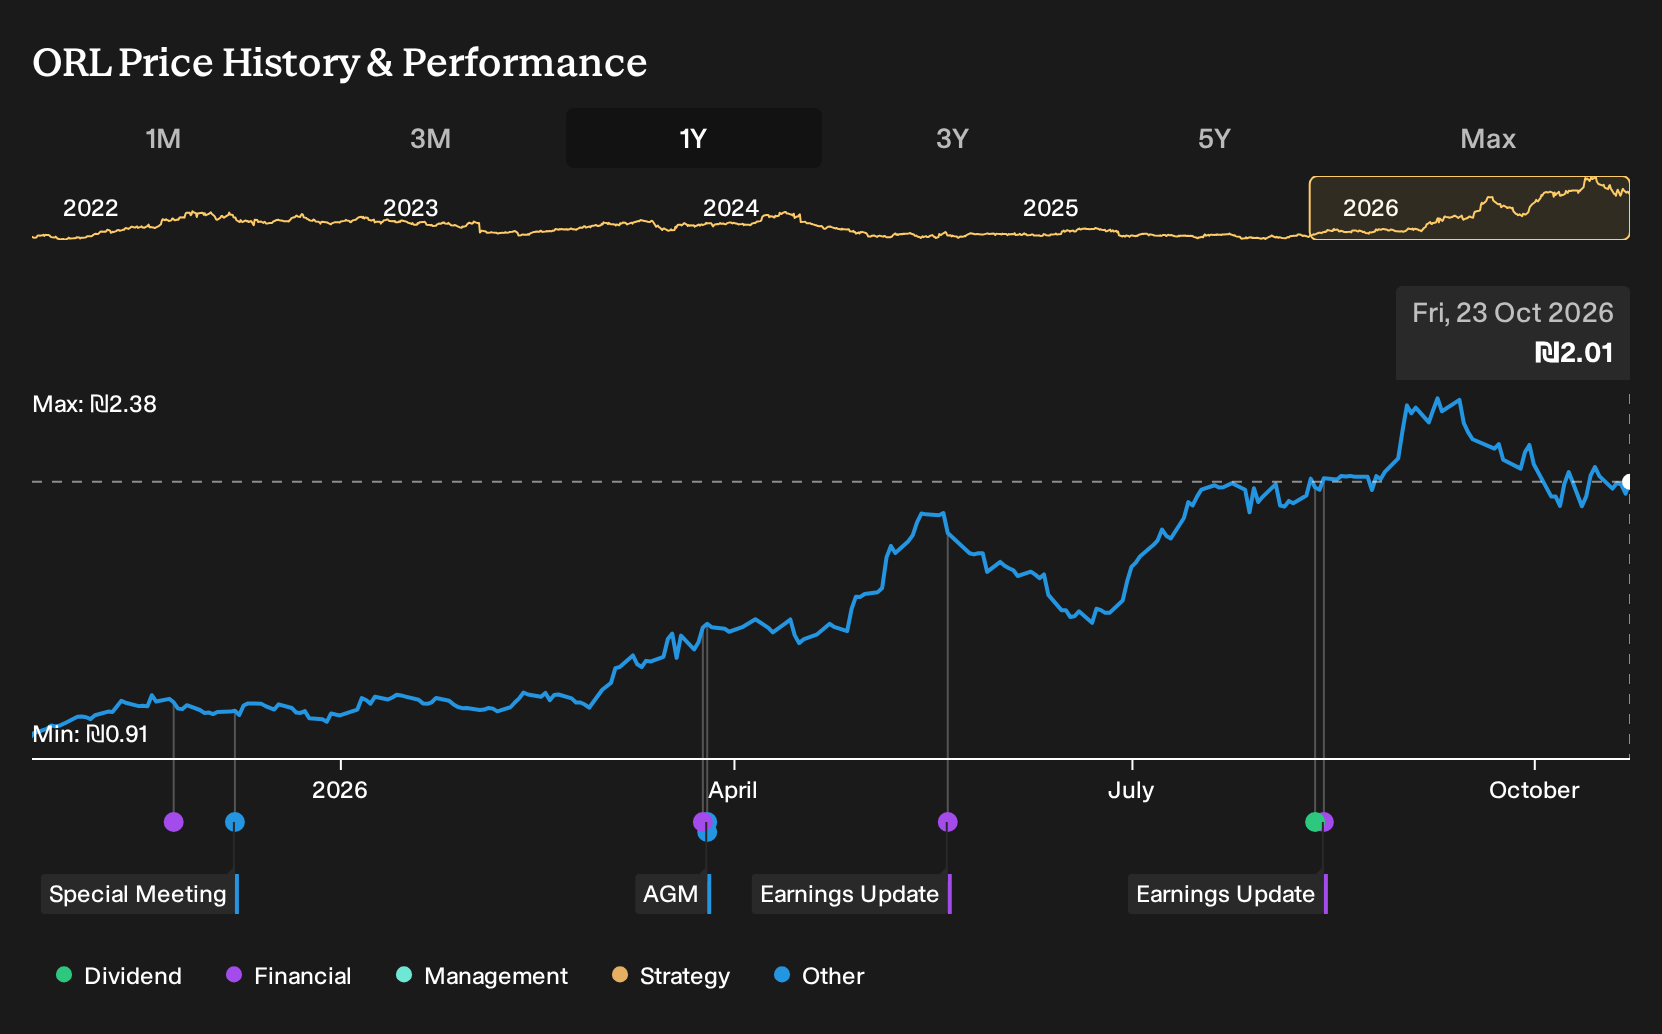Jump to 2022 in overview sparkline
Image resolution: width=1662 pixels, height=1034 pixels.
pos(90,208)
